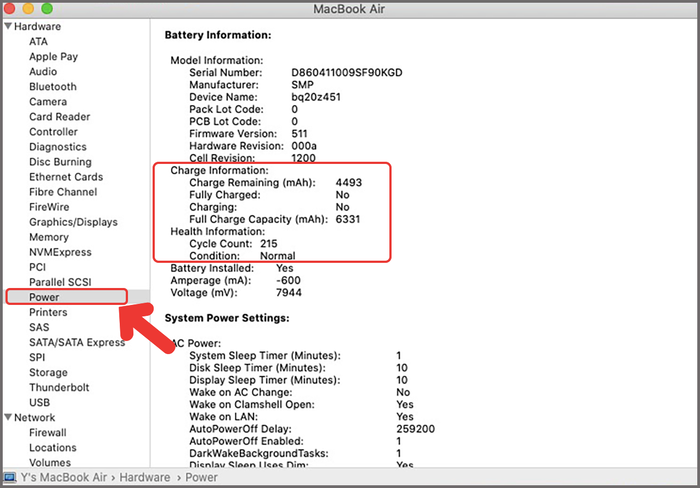Select Printers in the sidebar
Viewport: 700px width, 488px height.
coord(48,312)
